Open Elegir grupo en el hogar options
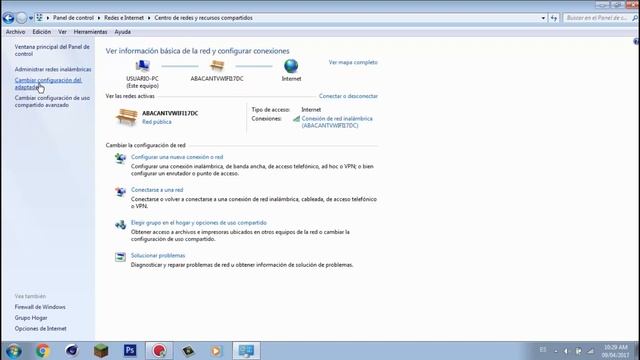This screenshot has height=360, width=640. (199, 223)
